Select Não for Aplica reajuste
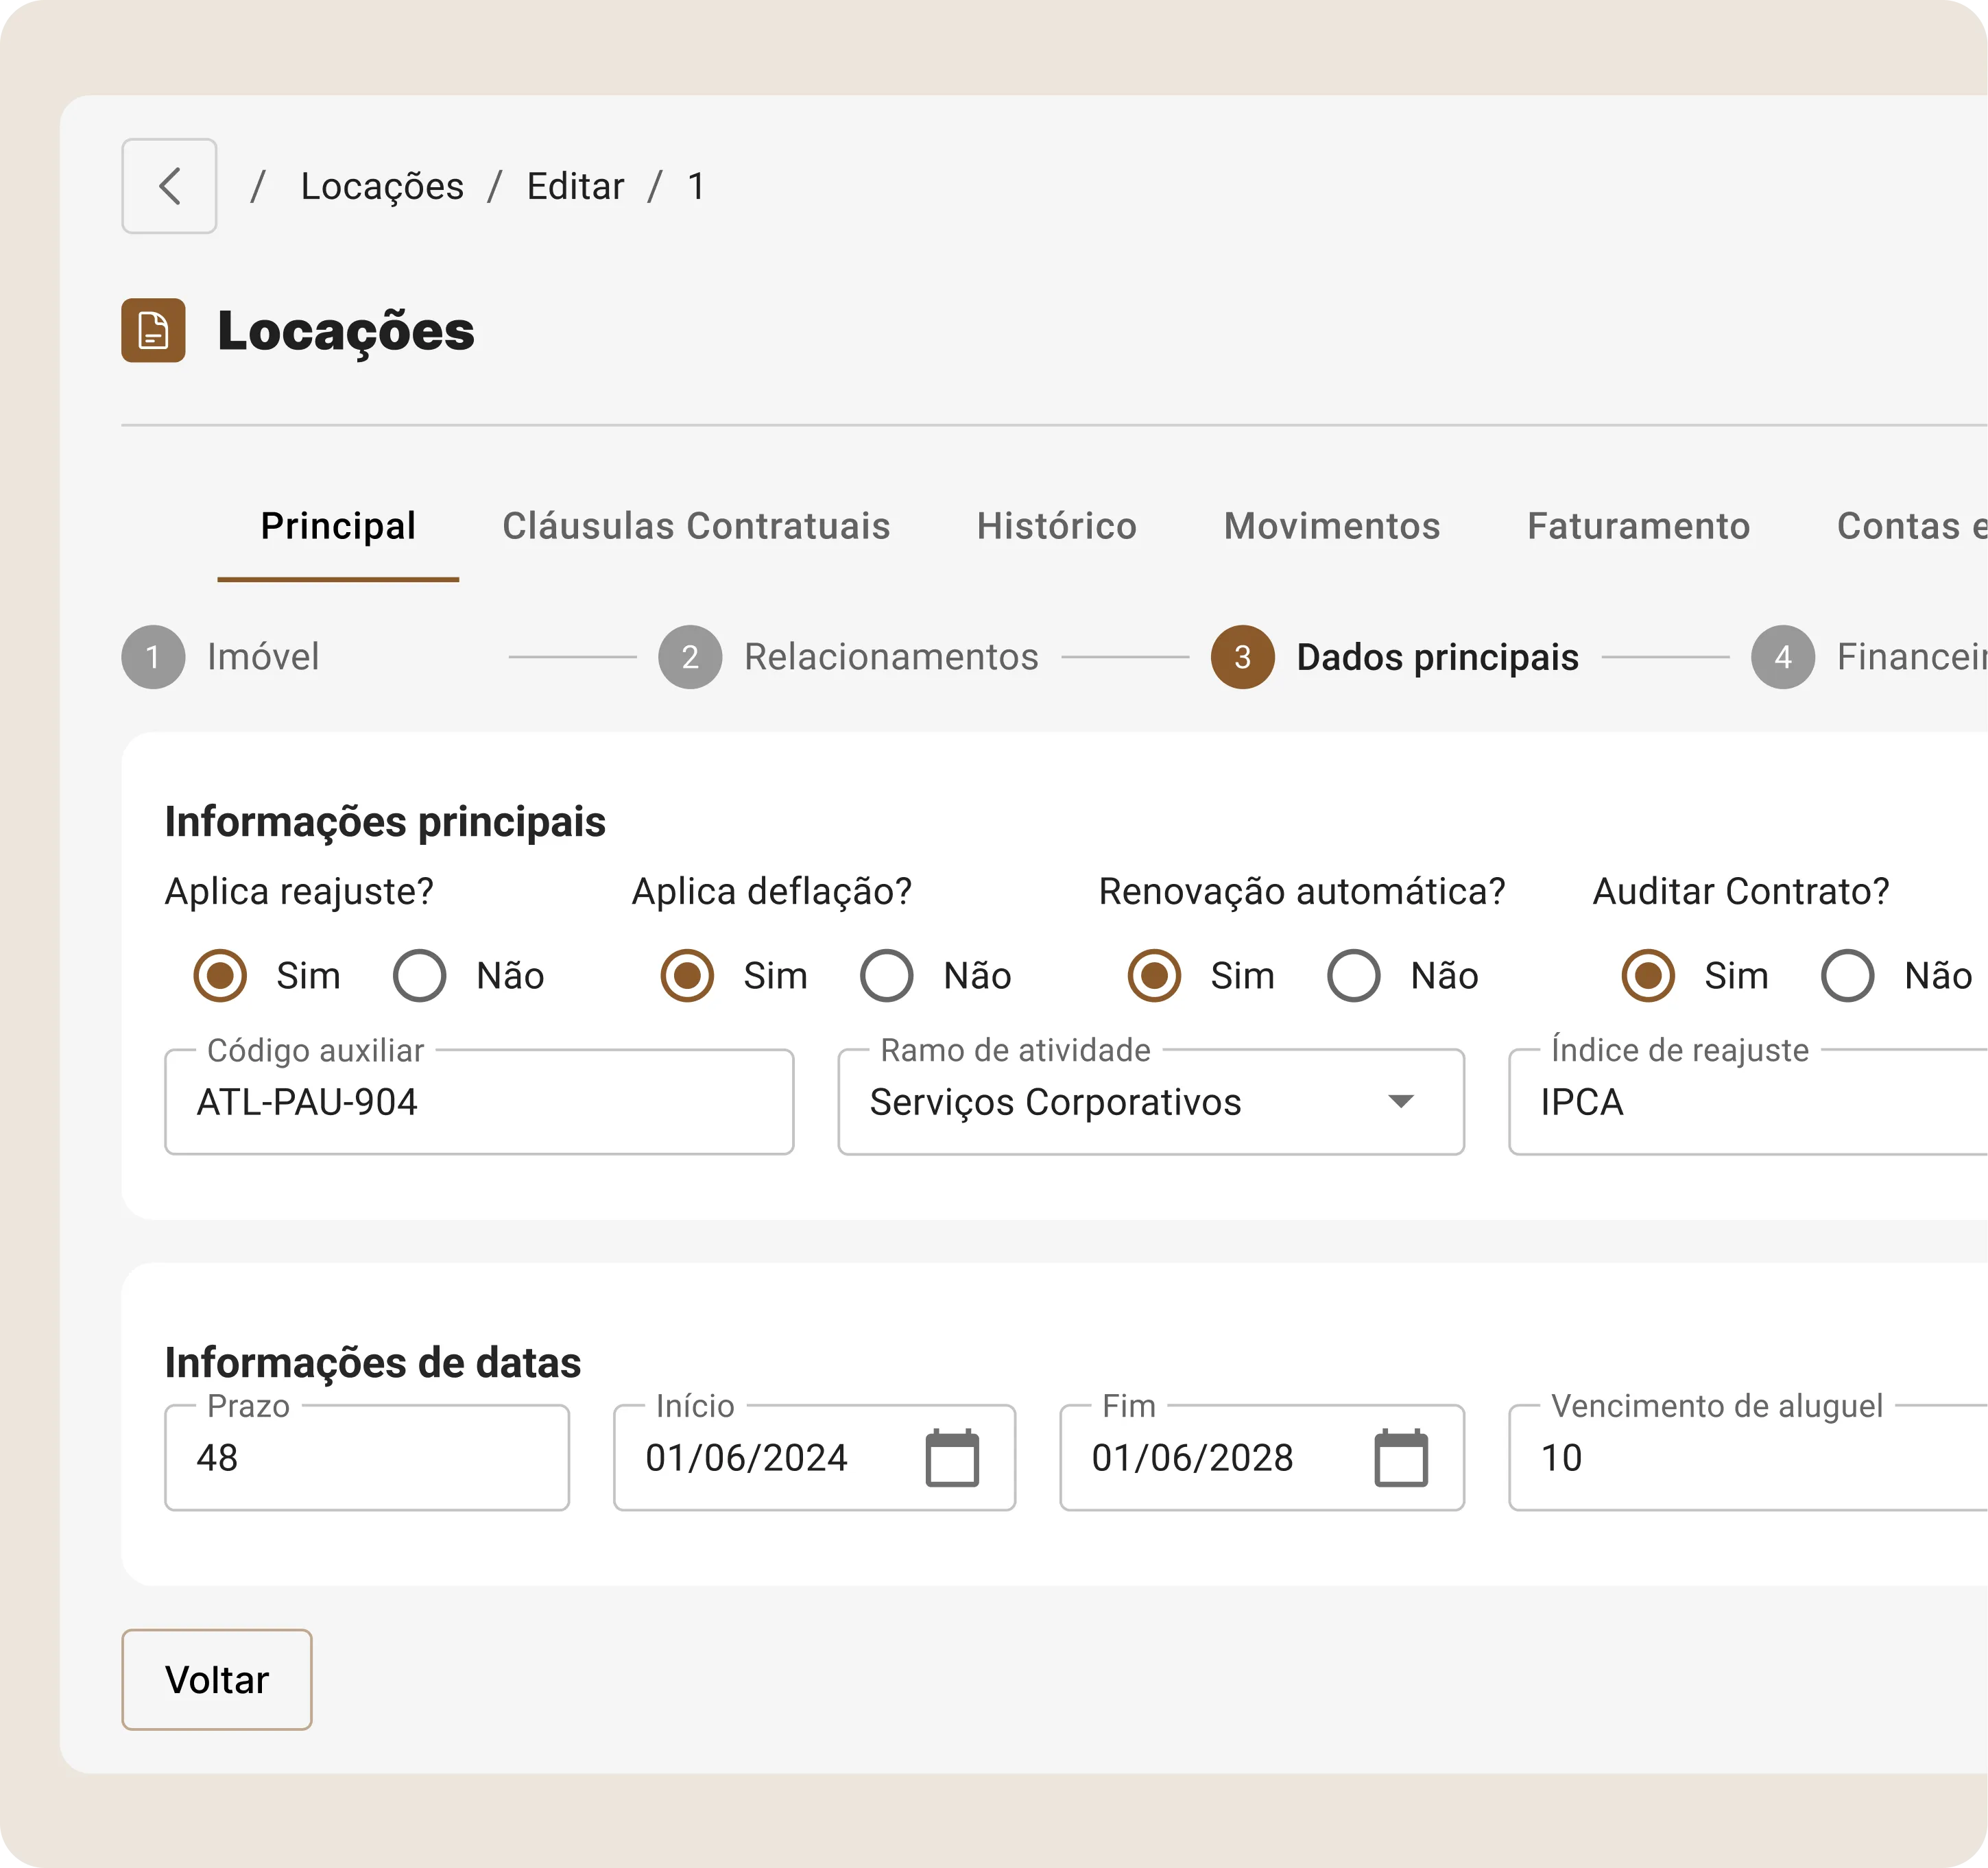1988x1868 pixels. click(x=419, y=975)
